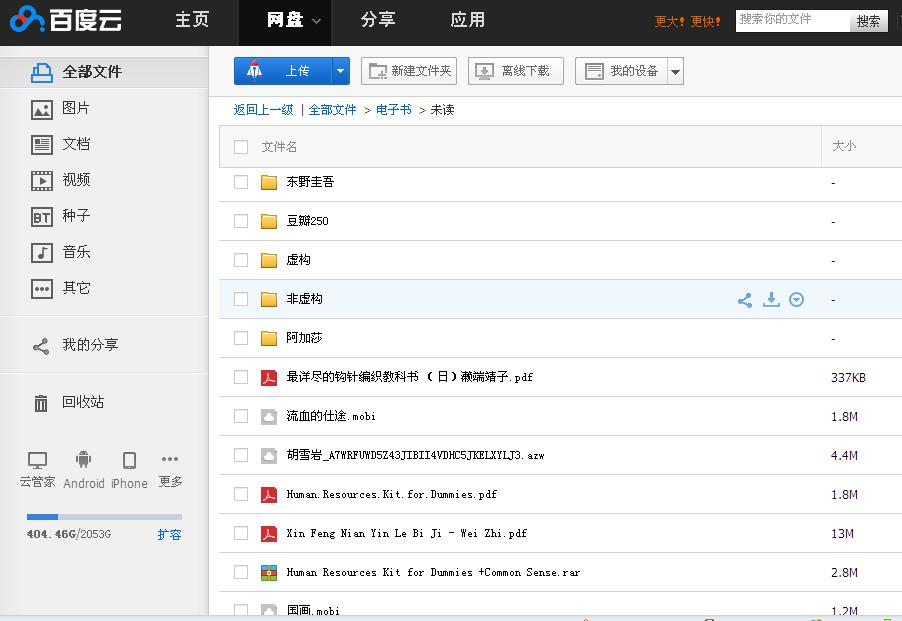Go to the 应用 tab

[x=468, y=20]
